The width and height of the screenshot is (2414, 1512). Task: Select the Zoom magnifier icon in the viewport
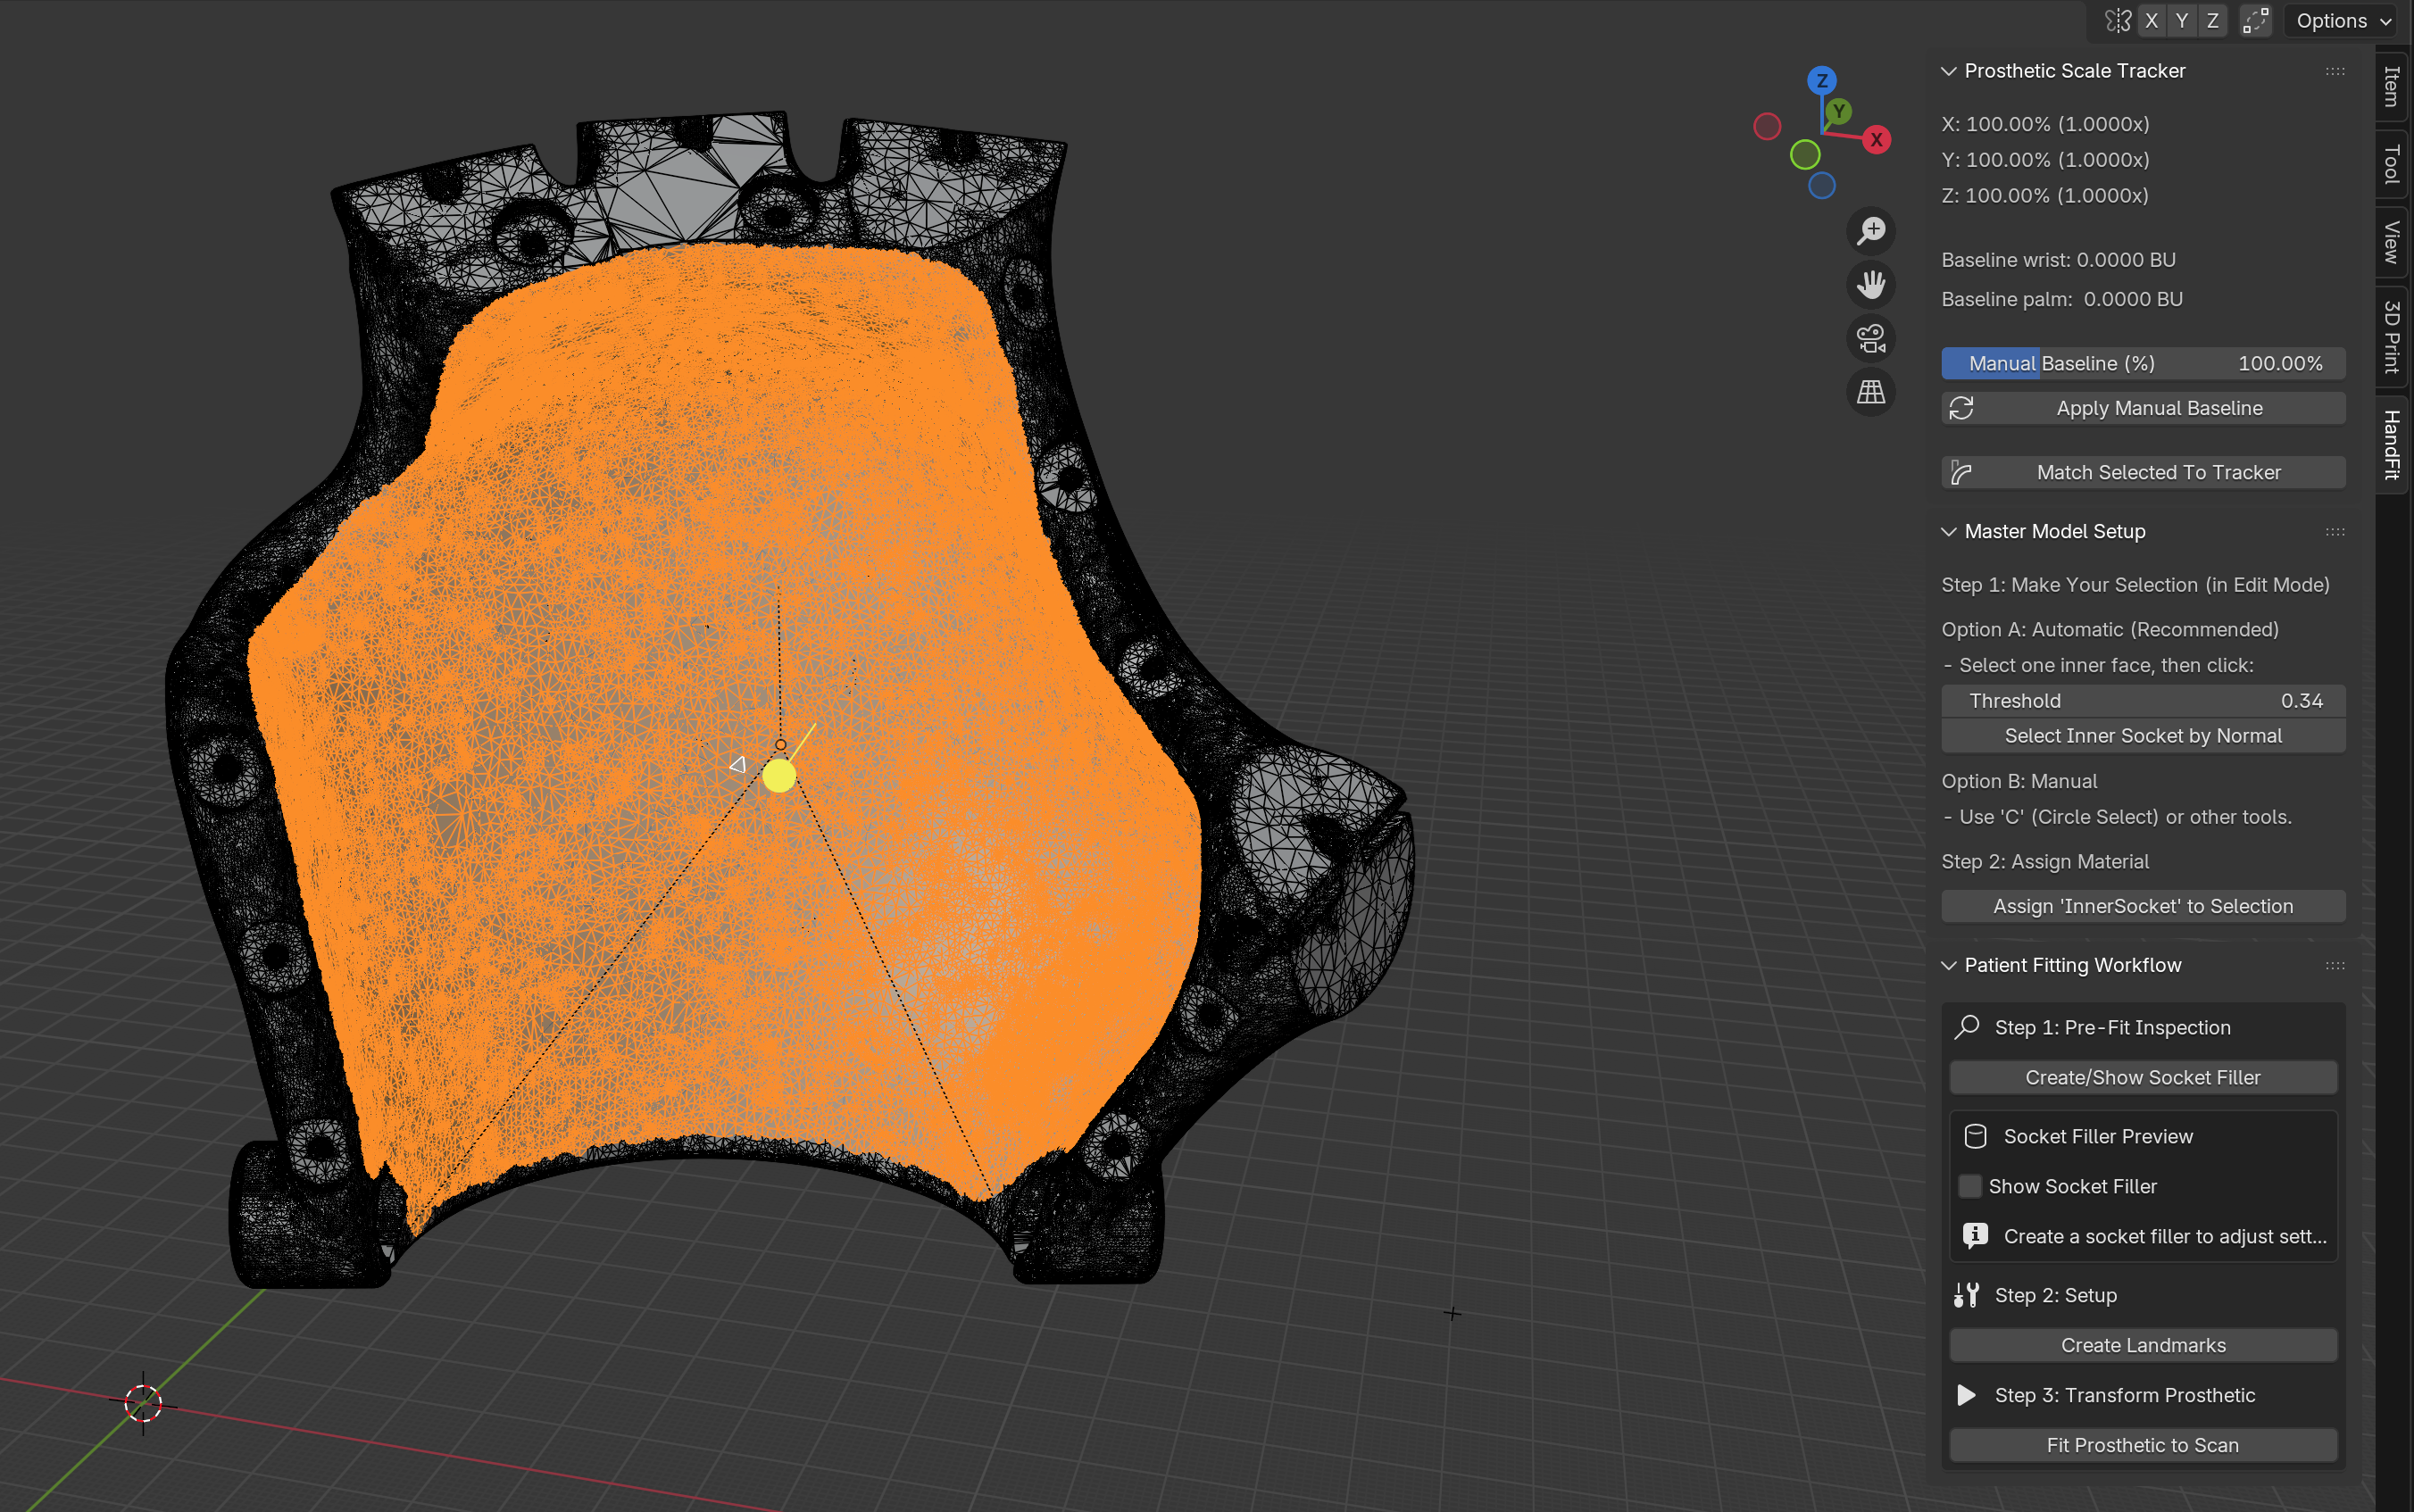[1871, 230]
